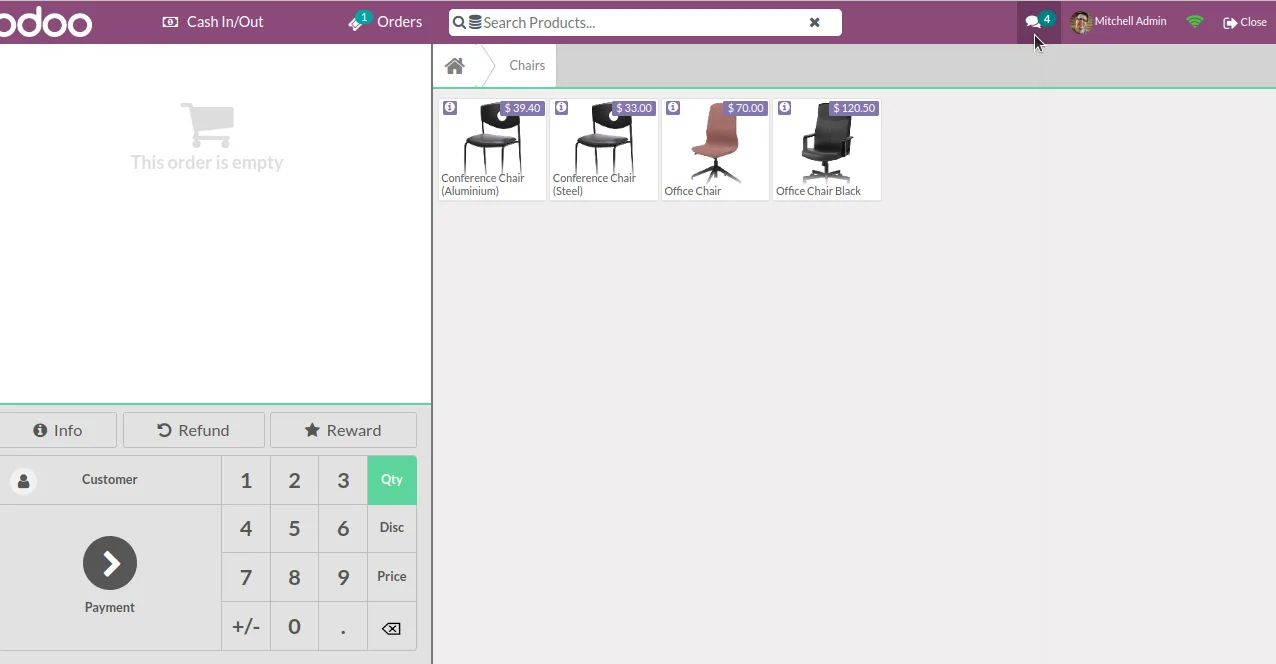Click the $ 33.00 price tag
This screenshot has height=664, width=1276.
click(634, 108)
